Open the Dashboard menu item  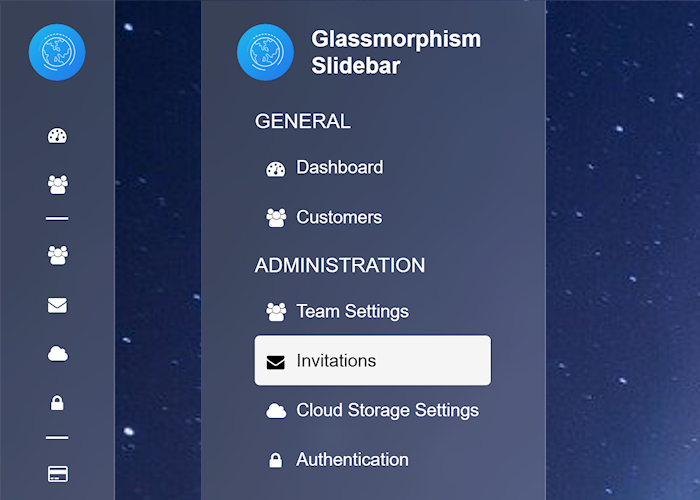339,168
